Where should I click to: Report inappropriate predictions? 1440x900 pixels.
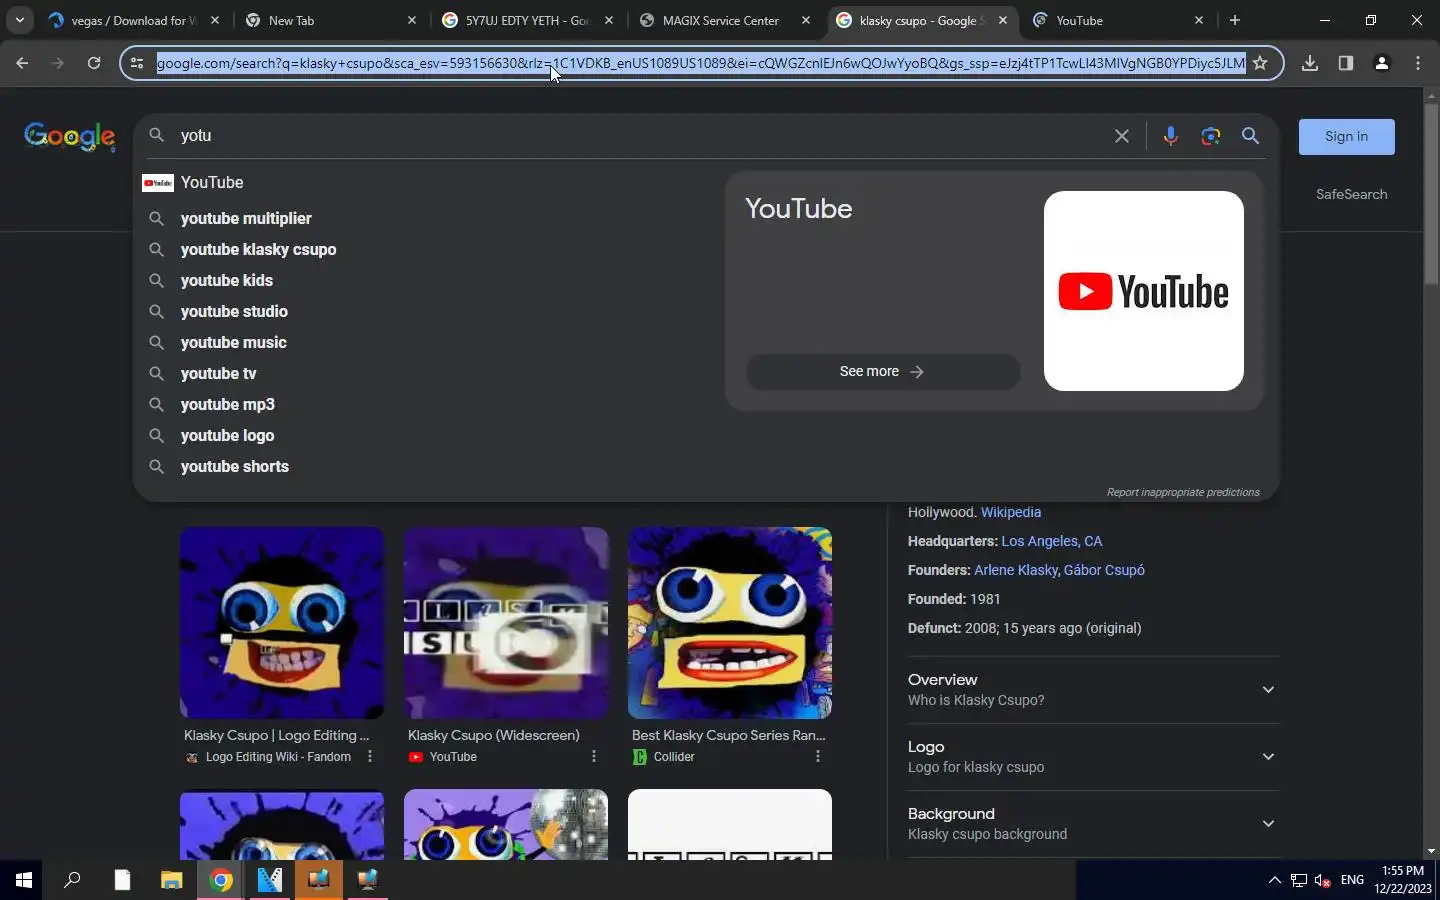(x=1183, y=492)
